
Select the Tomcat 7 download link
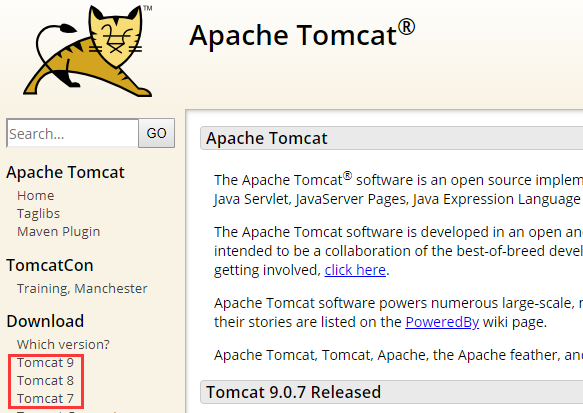45,399
